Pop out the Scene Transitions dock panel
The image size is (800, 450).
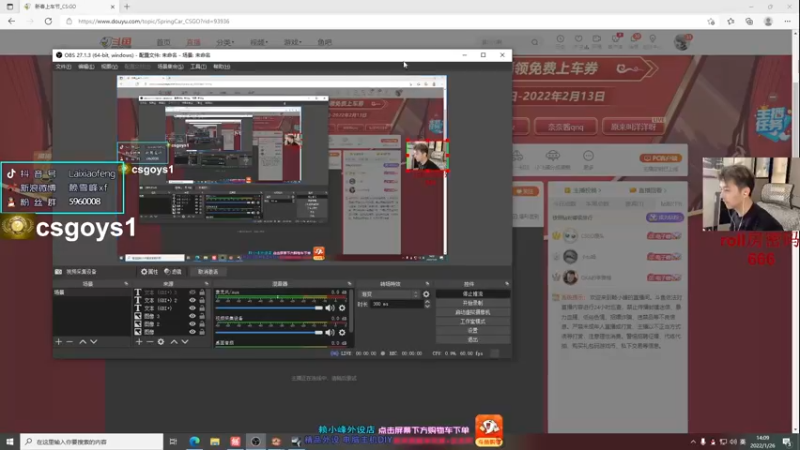427,284
